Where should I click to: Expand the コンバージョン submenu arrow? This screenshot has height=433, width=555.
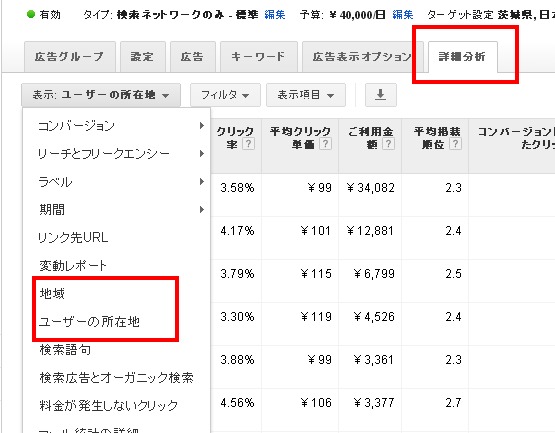201,125
